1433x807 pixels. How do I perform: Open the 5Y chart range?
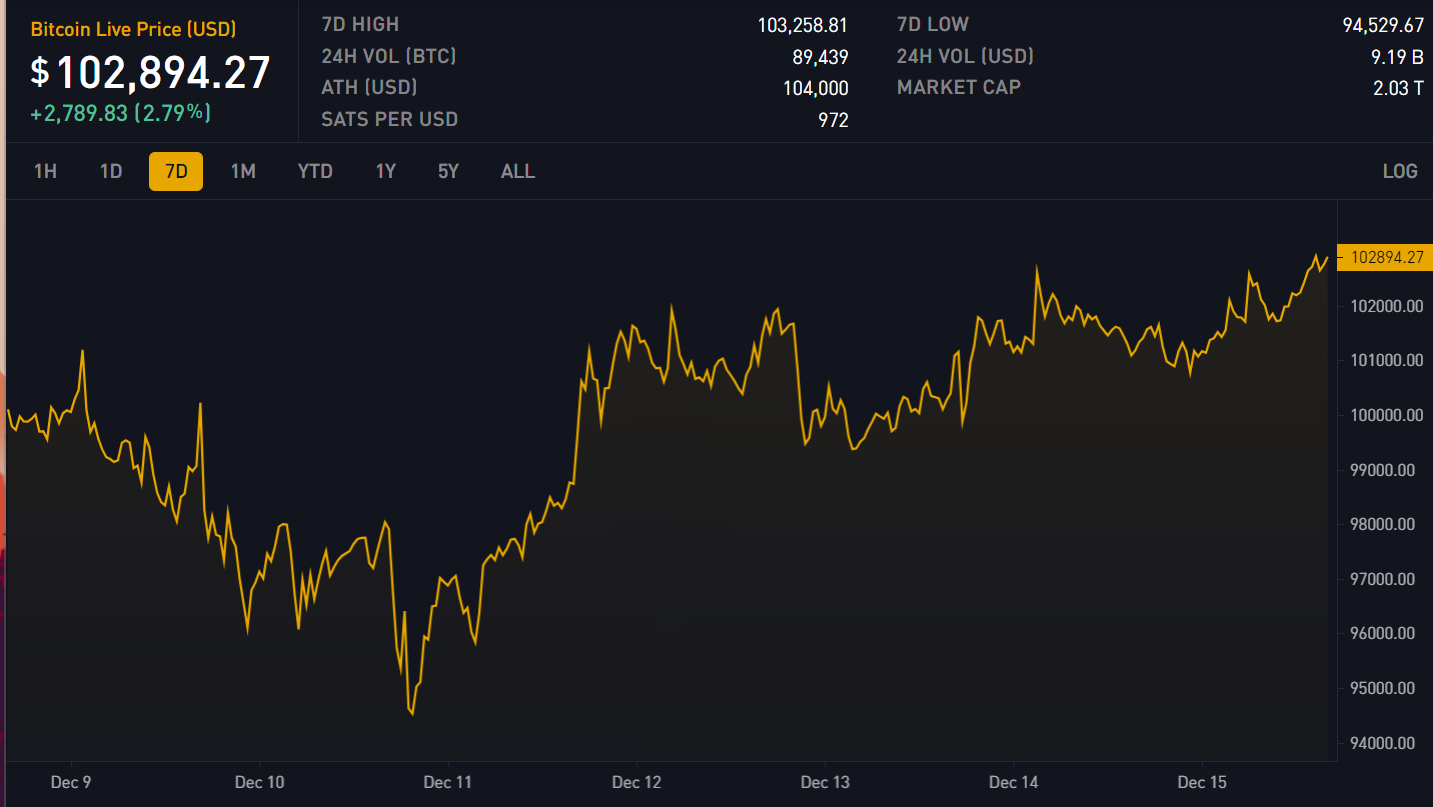[x=448, y=171]
